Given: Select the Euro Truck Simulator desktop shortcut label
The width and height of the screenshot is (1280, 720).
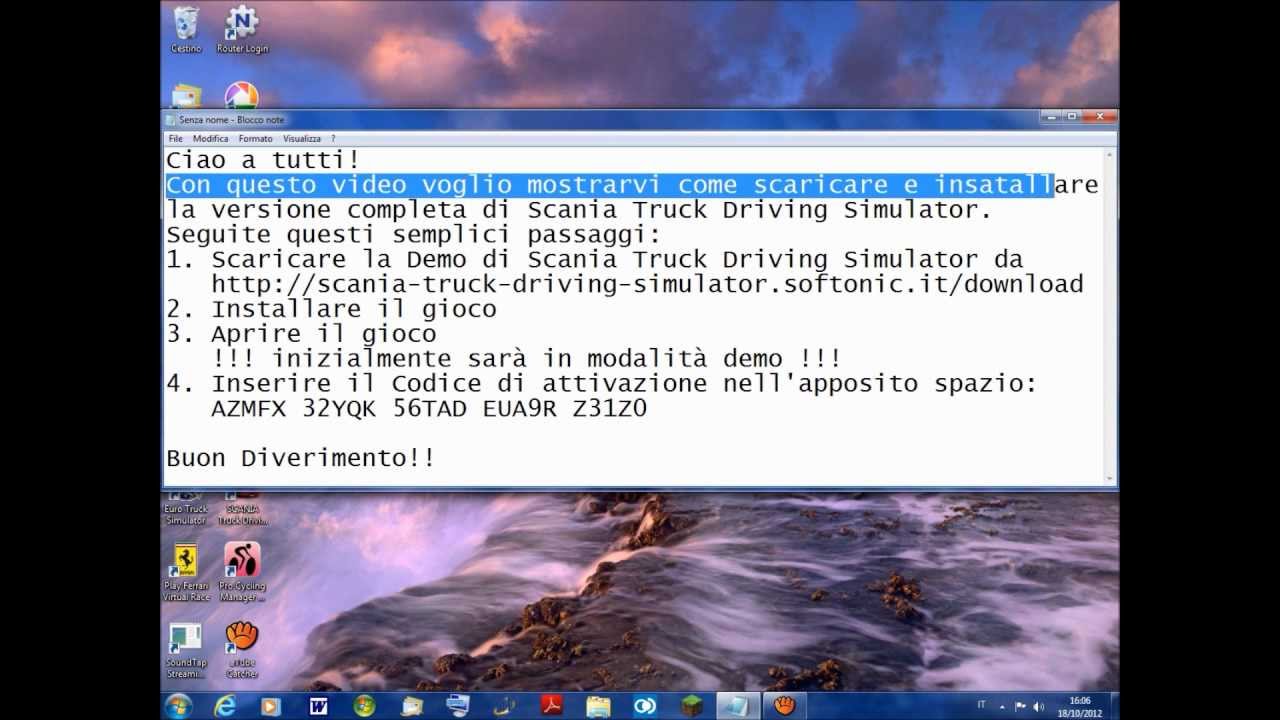Looking at the screenshot, I should [x=186, y=514].
